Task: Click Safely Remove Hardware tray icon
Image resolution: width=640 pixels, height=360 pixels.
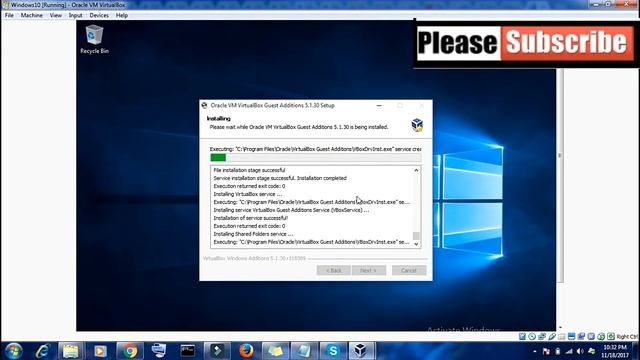Action: pyautogui.click(x=591, y=351)
